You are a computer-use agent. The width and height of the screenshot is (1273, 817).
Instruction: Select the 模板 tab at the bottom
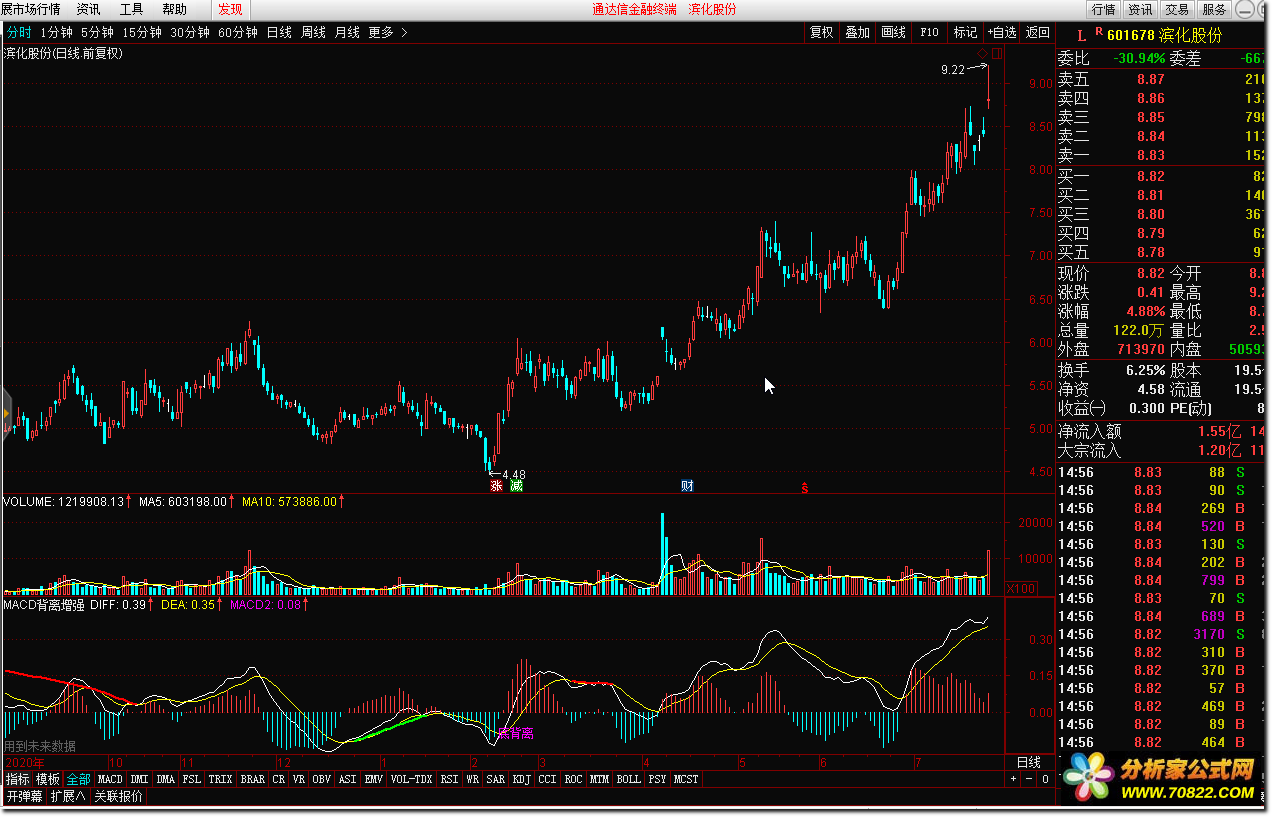pyautogui.click(x=48, y=779)
